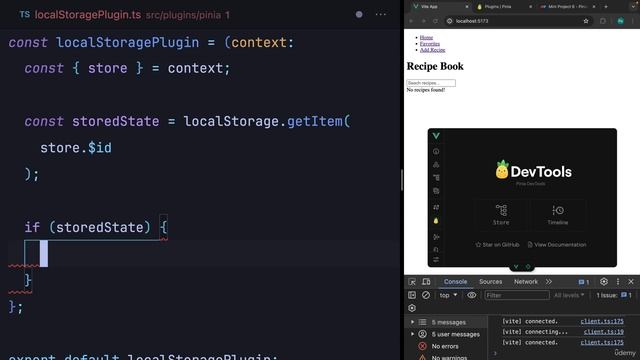
Task: Open Chrome DevTools settings gear
Action: (x=604, y=282)
